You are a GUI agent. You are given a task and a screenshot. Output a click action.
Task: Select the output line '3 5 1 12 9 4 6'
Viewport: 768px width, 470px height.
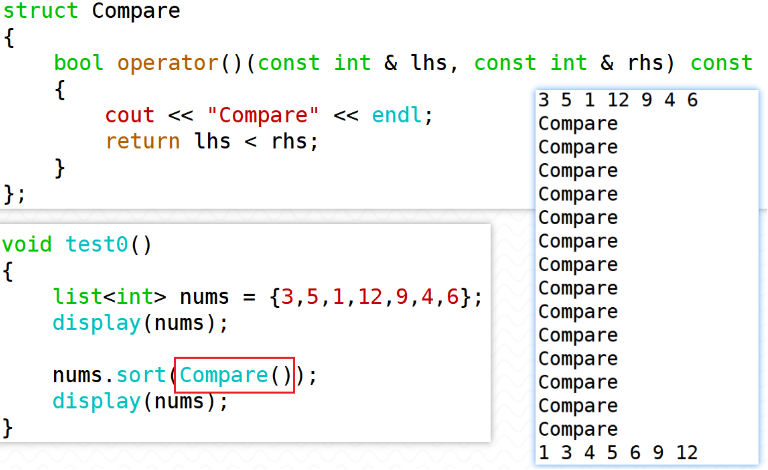pyautogui.click(x=618, y=100)
